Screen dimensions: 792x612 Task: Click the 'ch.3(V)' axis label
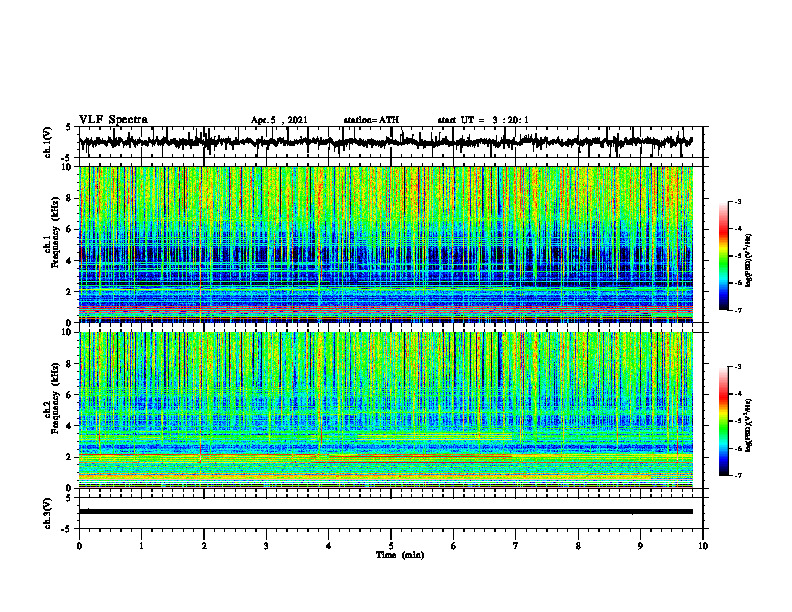click(48, 514)
